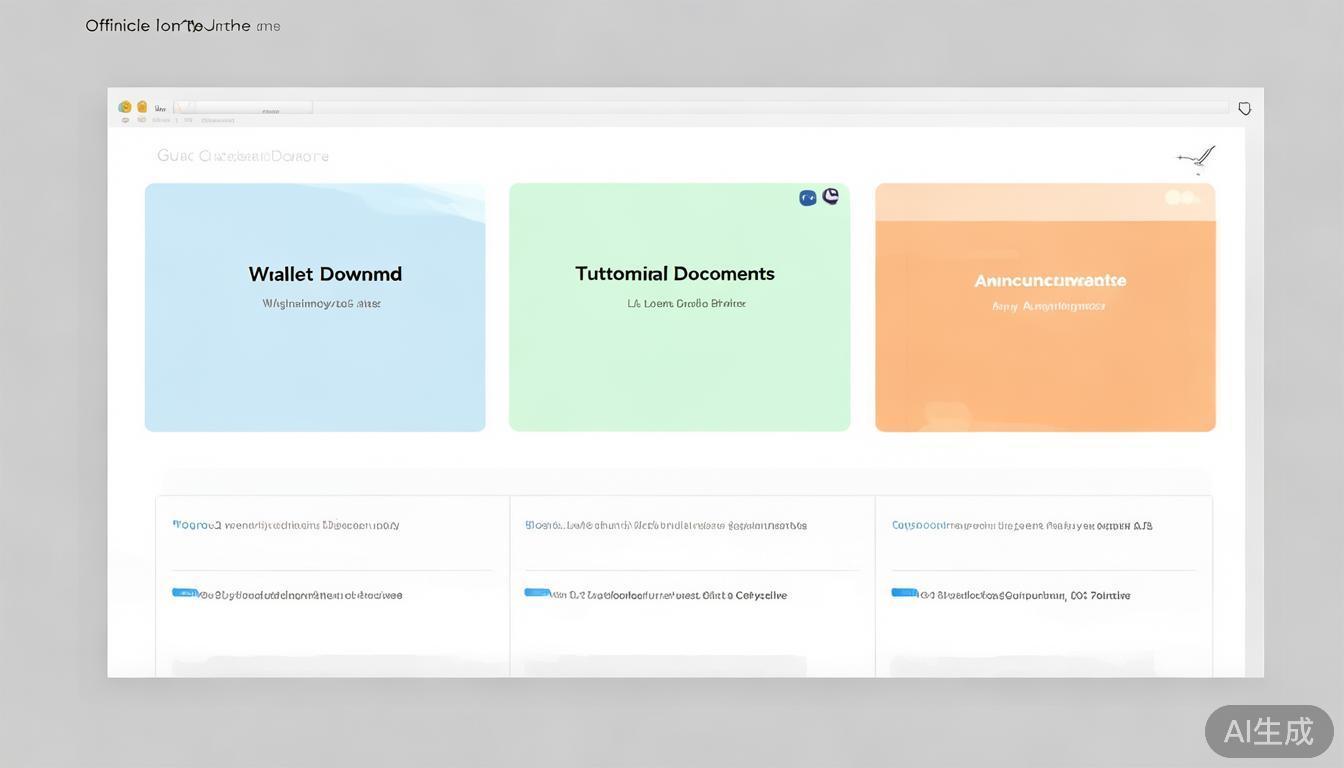
Task: Click the blue tag badge in middle column
Action: click(x=537, y=593)
